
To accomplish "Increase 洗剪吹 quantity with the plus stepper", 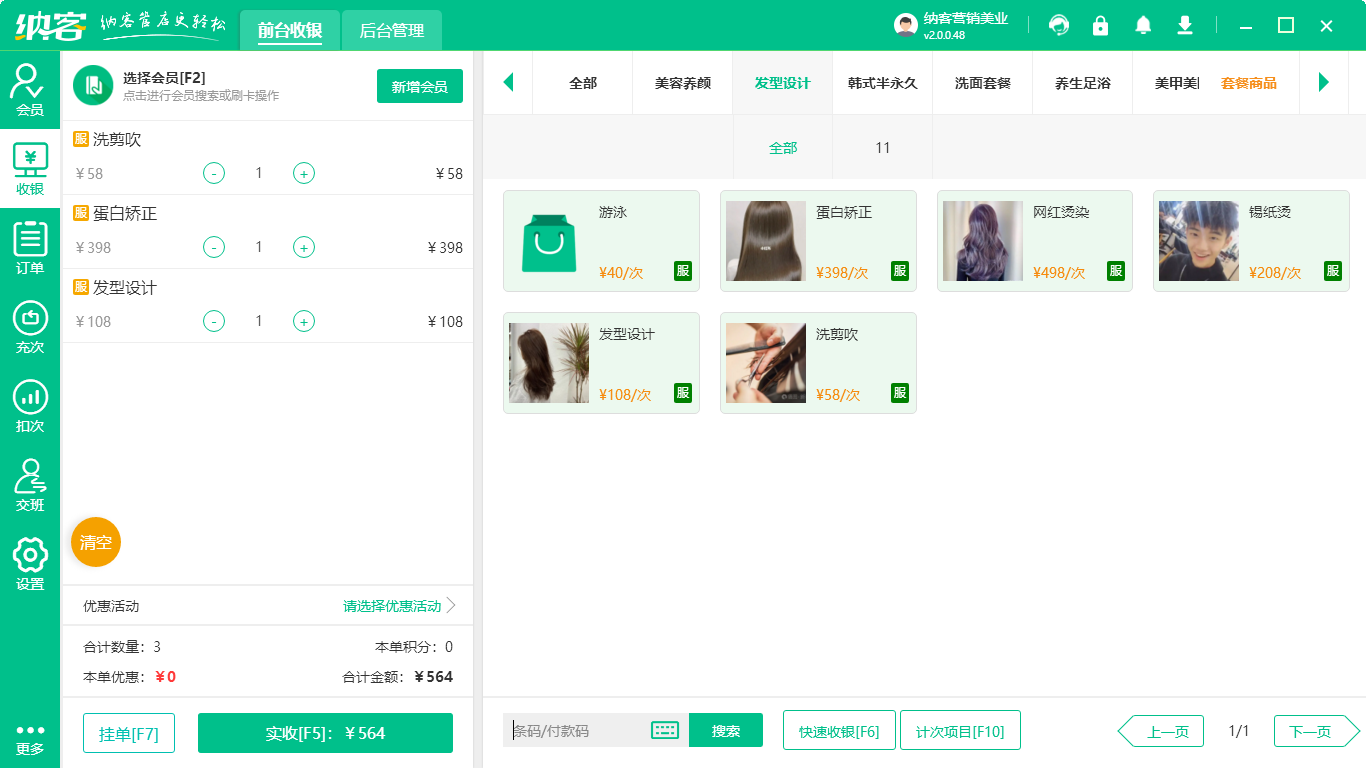I will (x=303, y=173).
